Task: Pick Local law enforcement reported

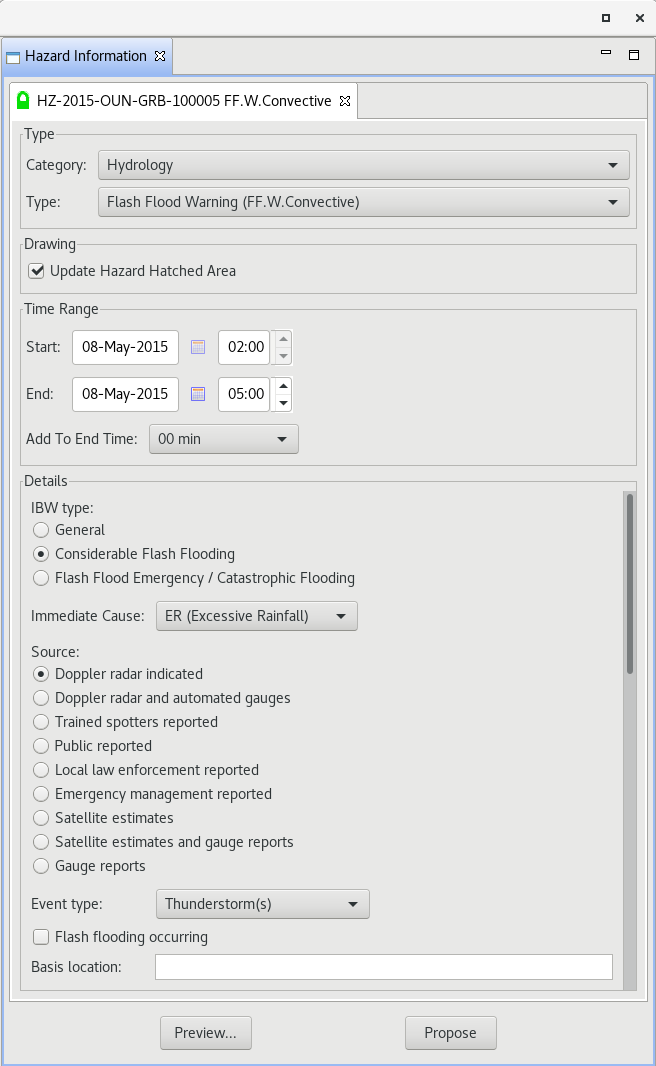Action: pos(41,770)
